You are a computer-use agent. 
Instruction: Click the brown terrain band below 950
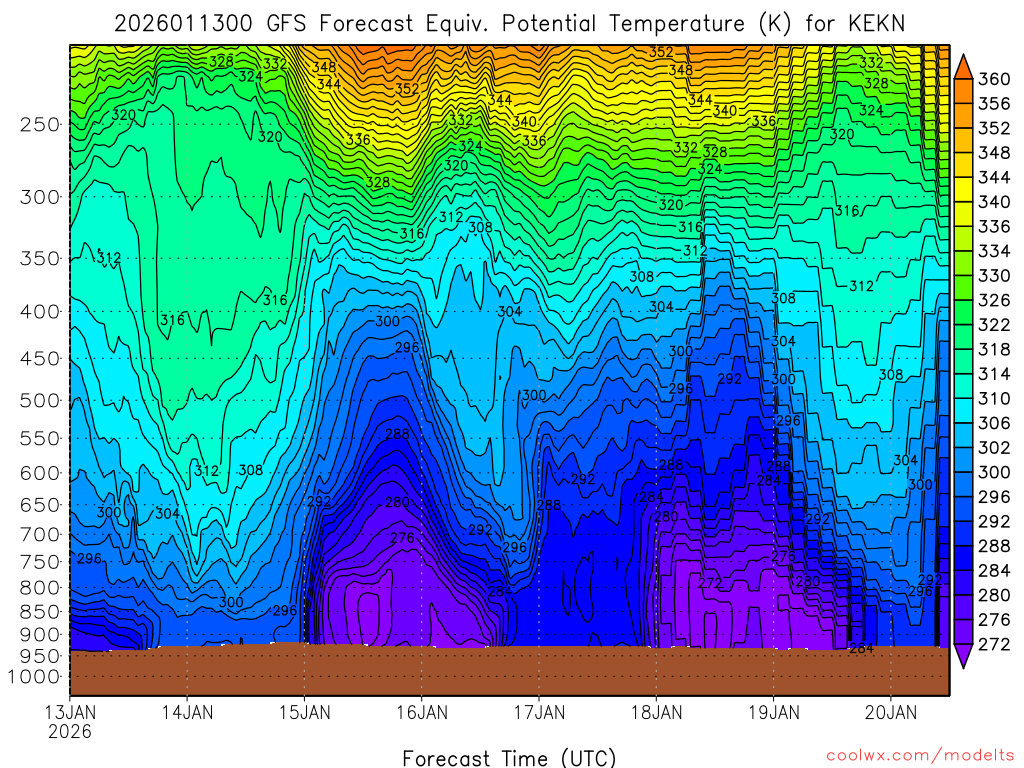coord(509,671)
